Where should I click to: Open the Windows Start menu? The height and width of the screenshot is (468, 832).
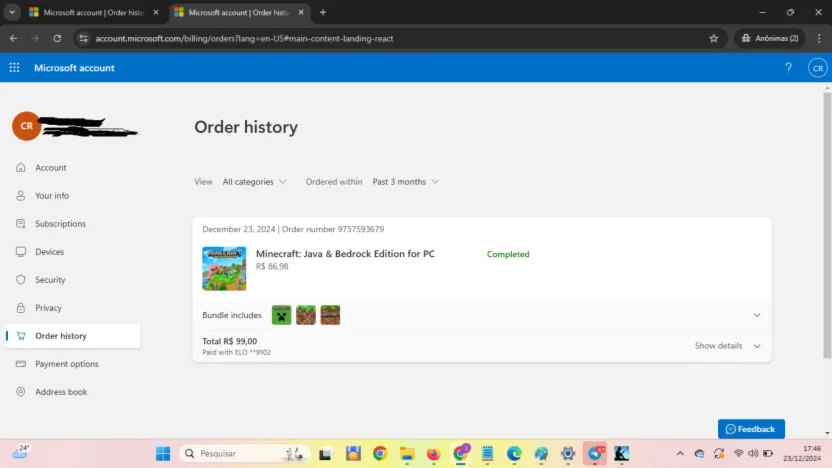[x=163, y=454]
